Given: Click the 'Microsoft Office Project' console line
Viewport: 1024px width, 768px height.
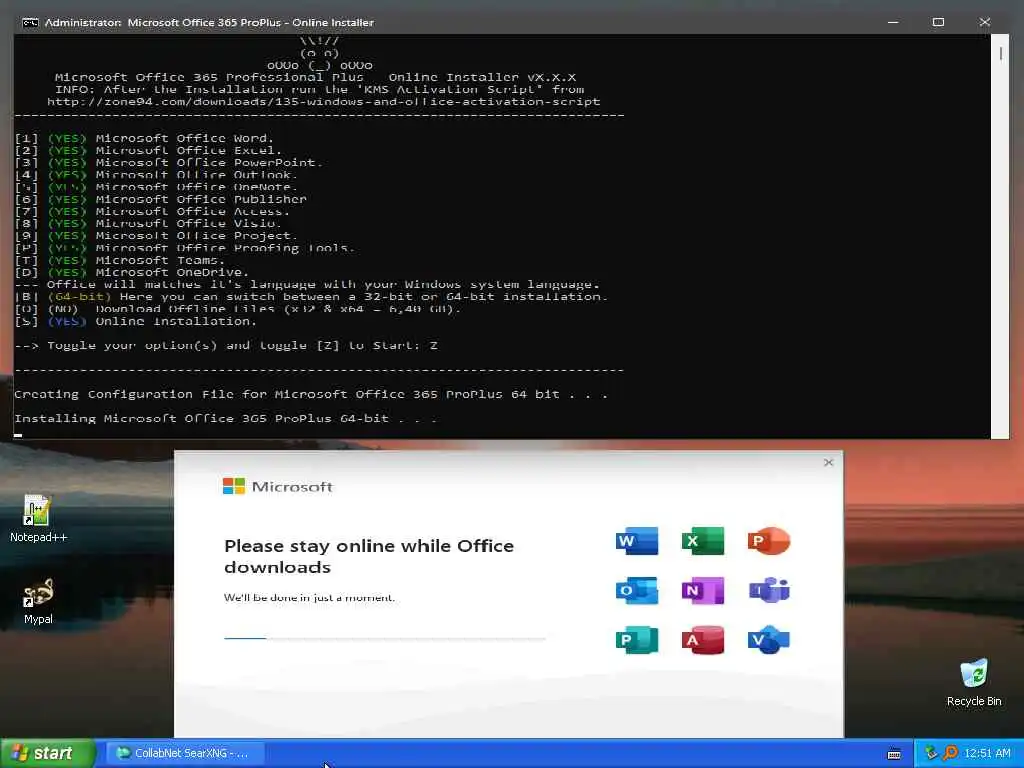Looking at the screenshot, I should (x=156, y=236).
